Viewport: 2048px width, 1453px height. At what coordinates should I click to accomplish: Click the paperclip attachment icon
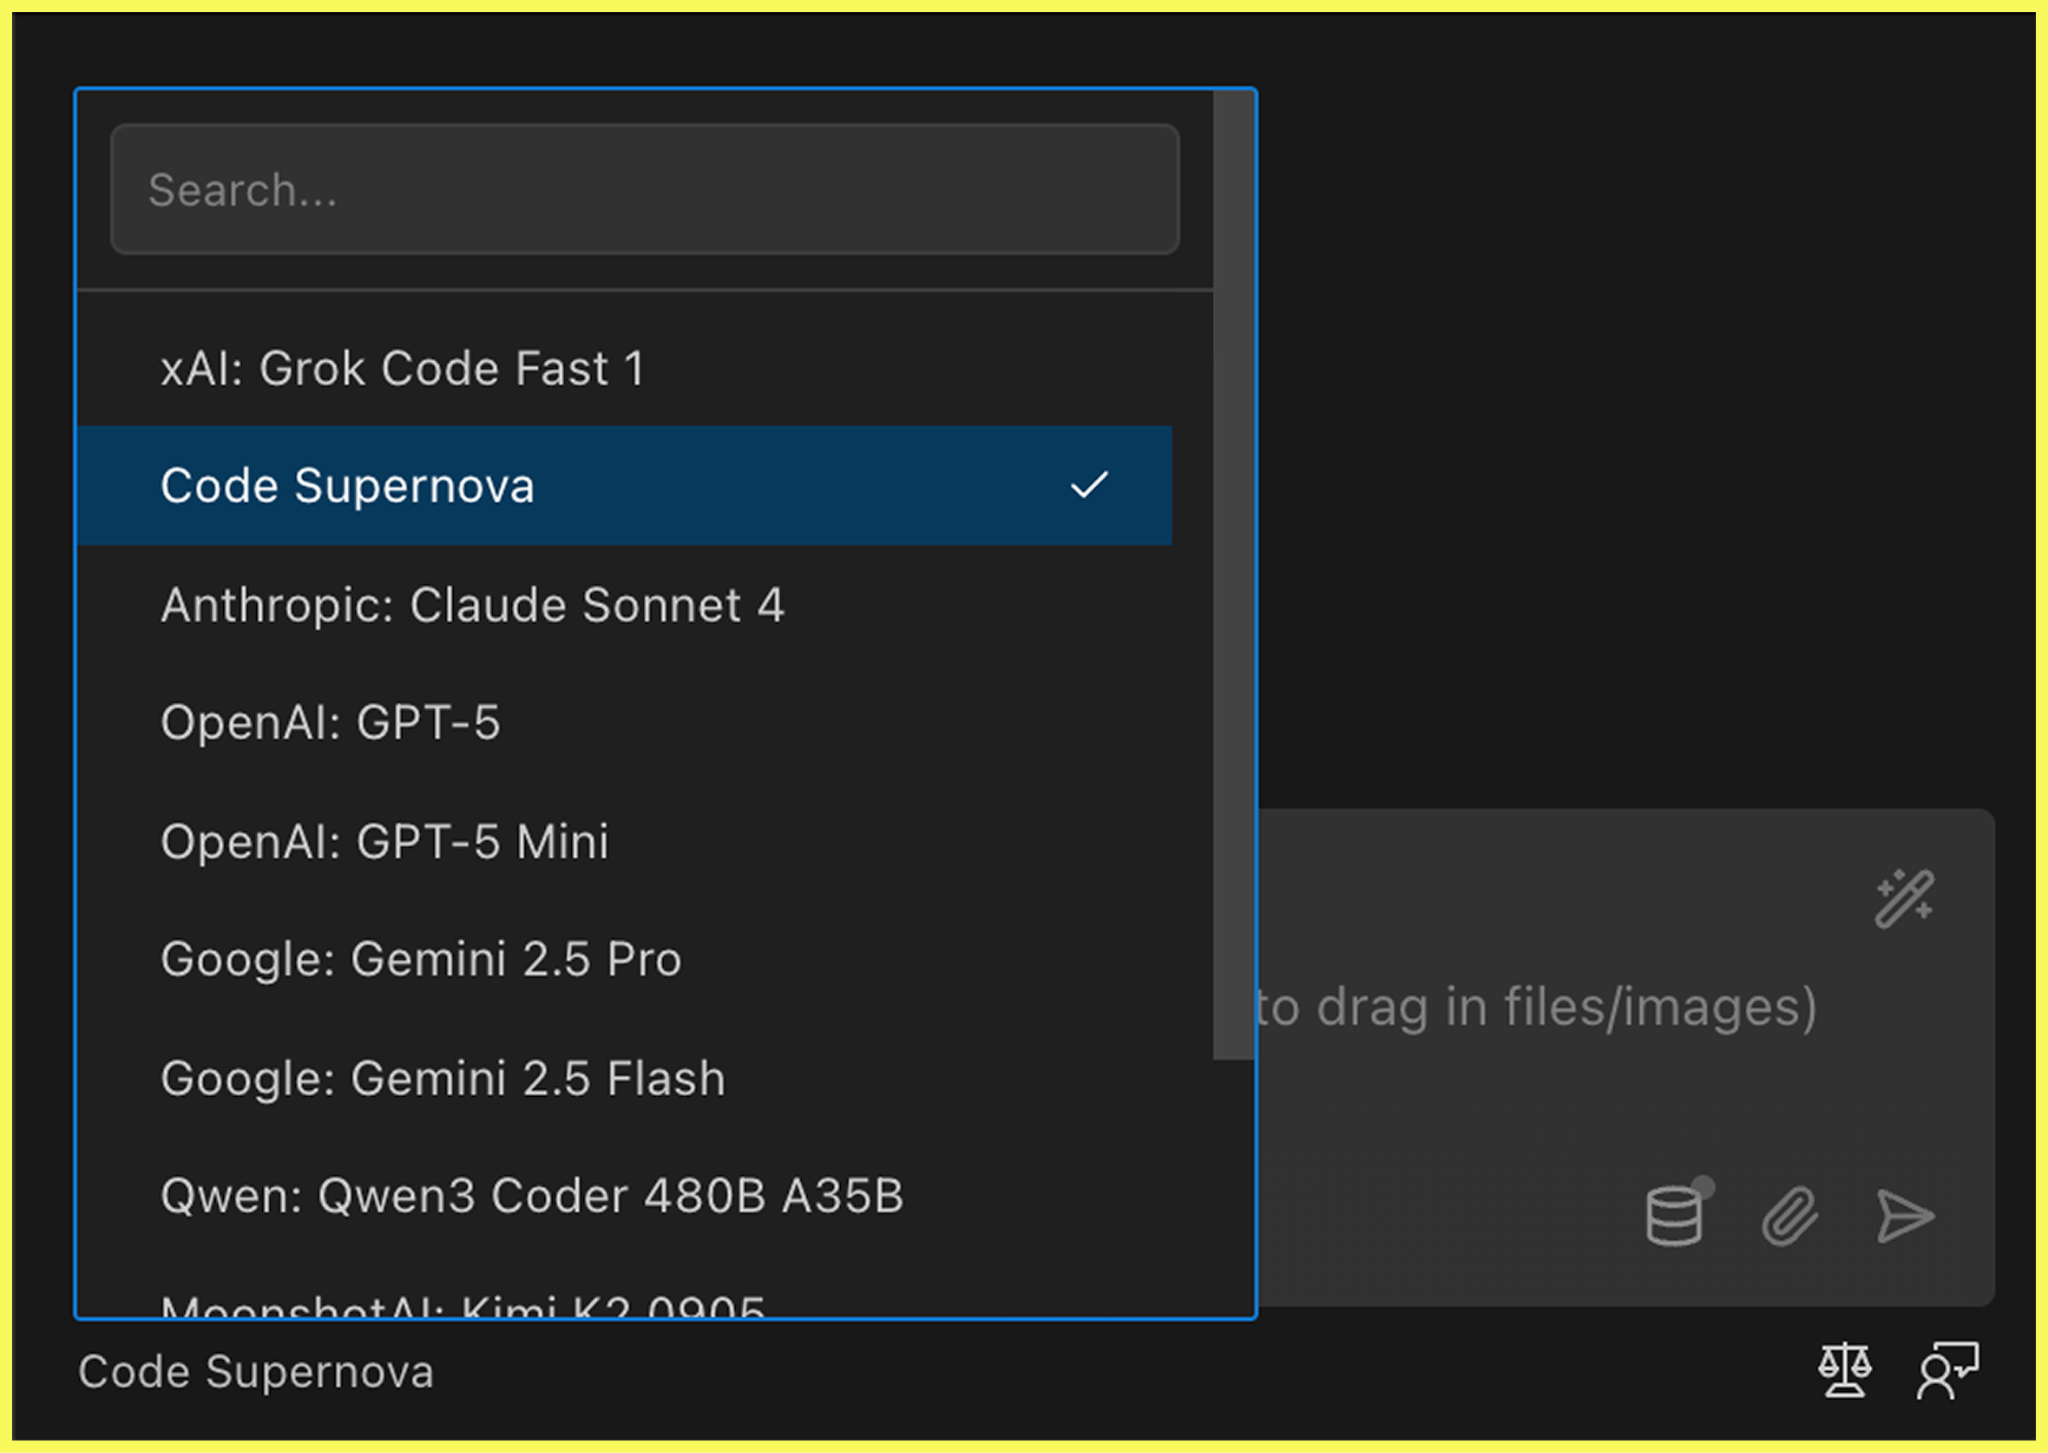(1791, 1215)
